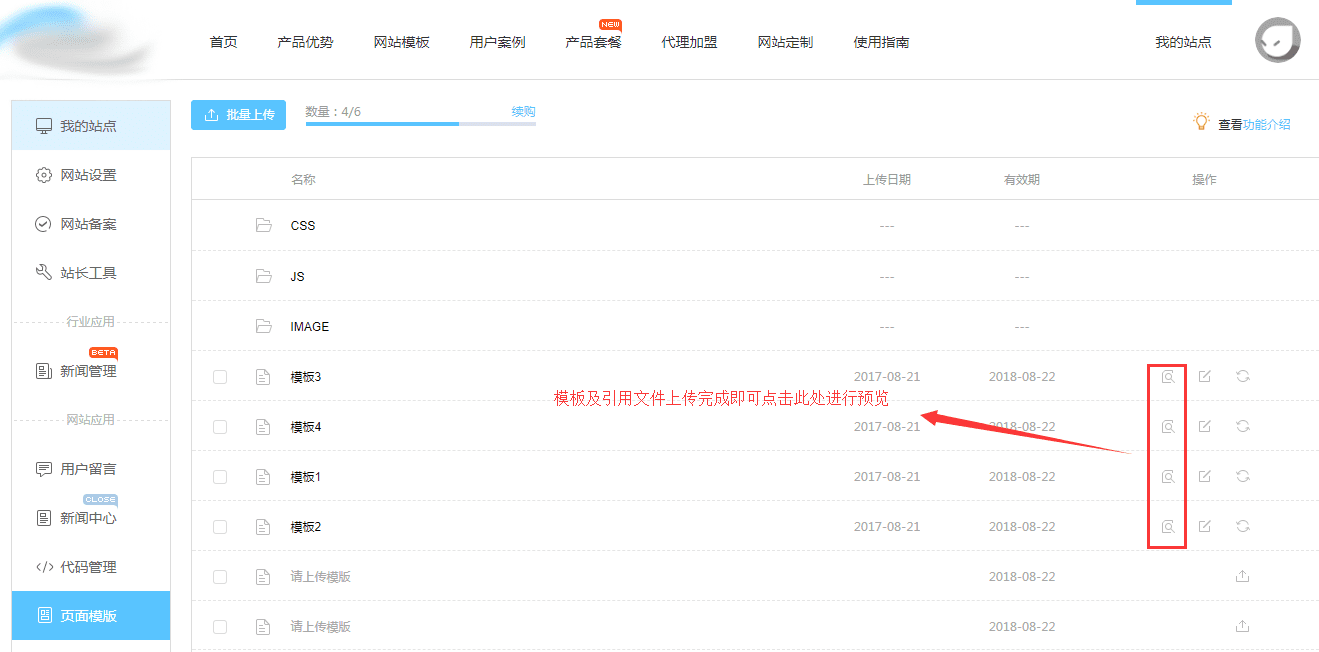
Task: Tick checkbox of last 请上传模版 row
Action: pos(220,627)
